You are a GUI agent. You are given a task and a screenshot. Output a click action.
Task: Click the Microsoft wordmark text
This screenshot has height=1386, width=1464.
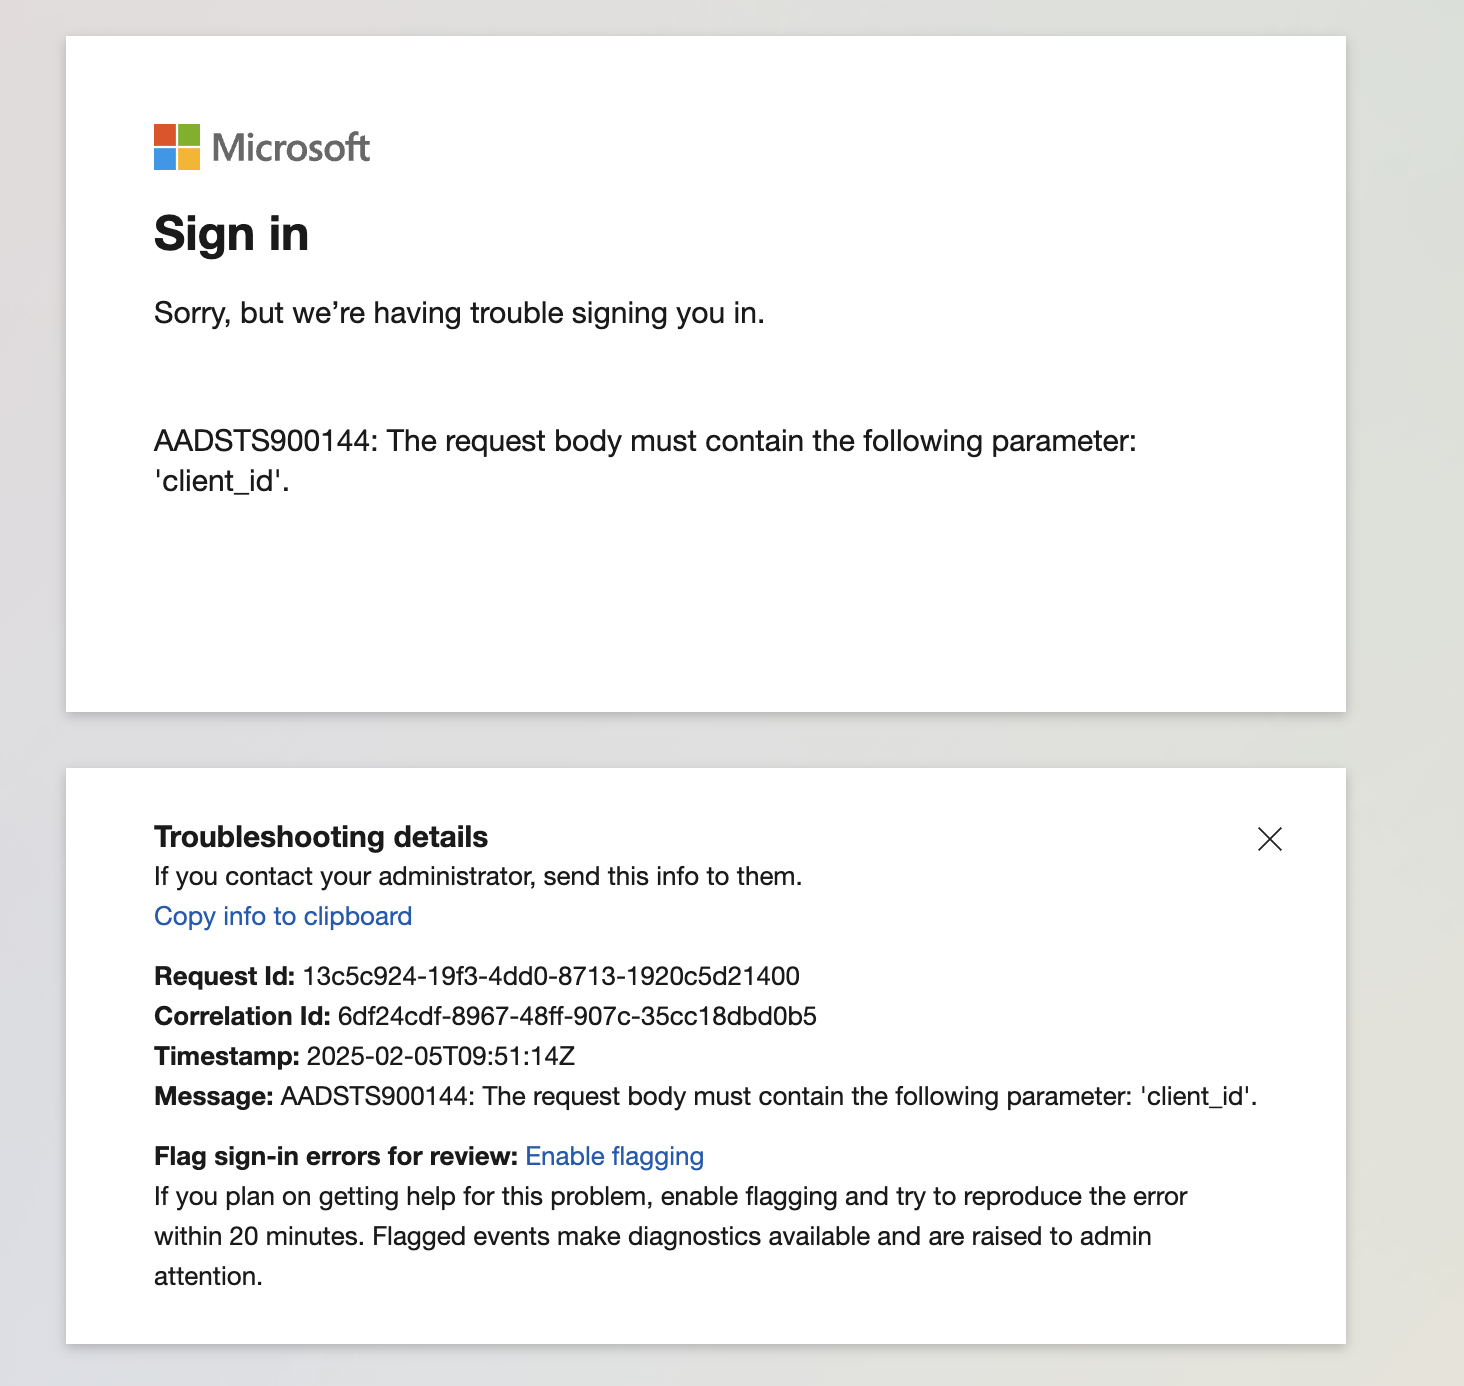pos(291,148)
